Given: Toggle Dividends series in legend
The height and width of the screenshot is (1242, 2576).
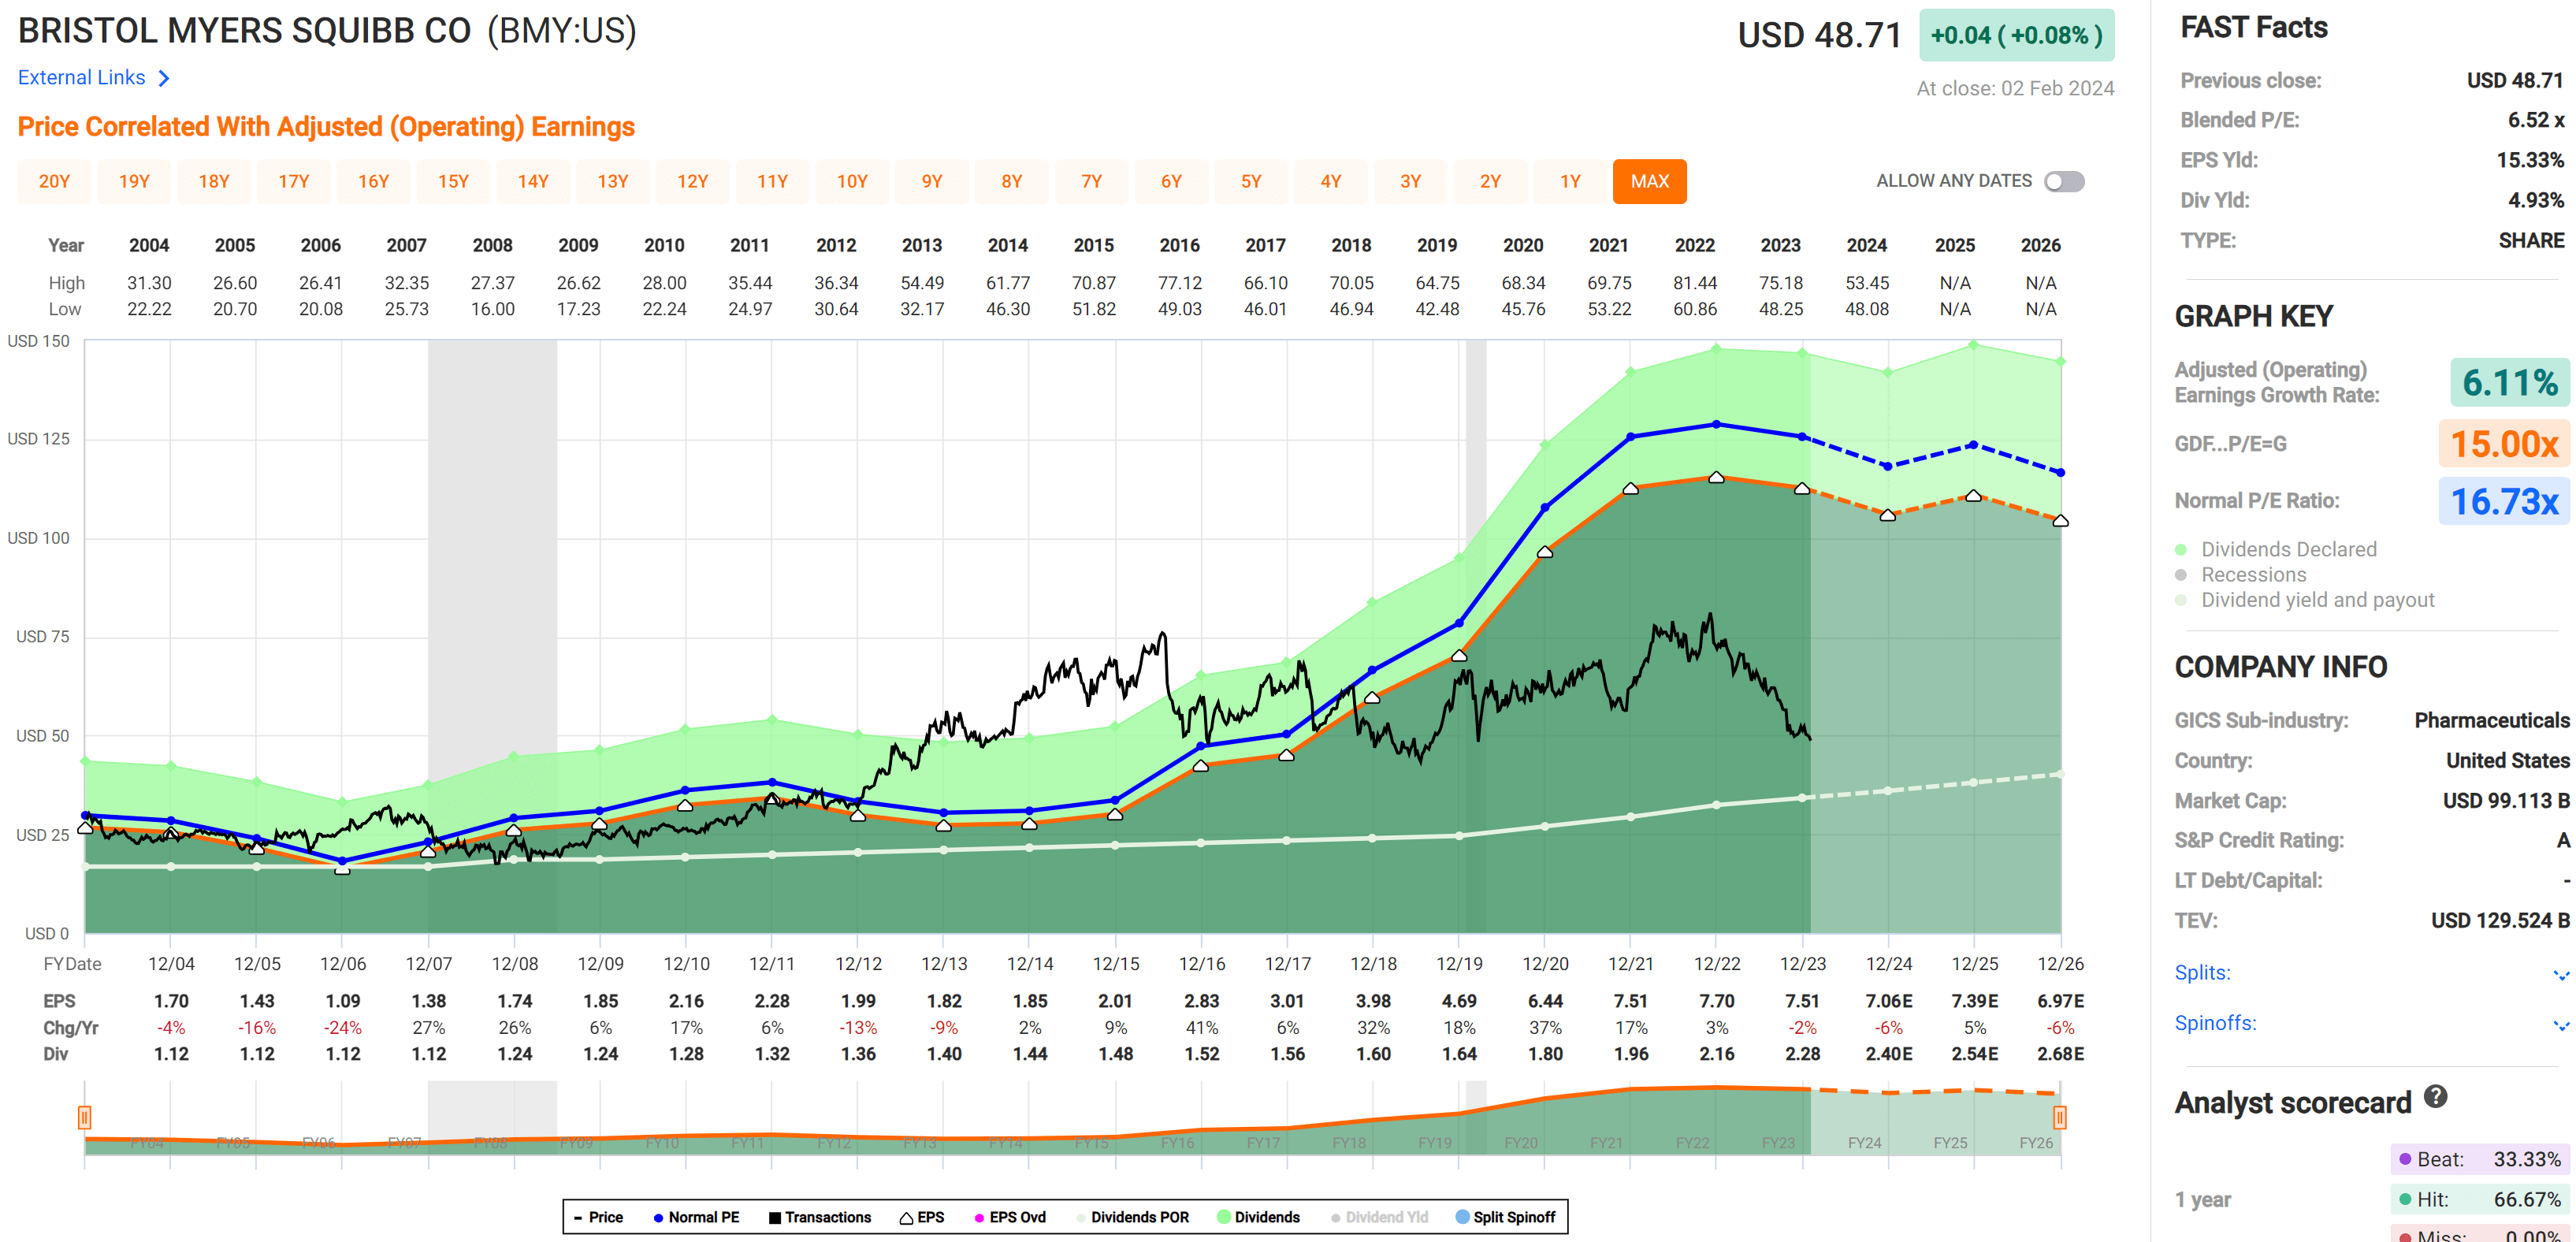Looking at the screenshot, I should pos(1258,1217).
